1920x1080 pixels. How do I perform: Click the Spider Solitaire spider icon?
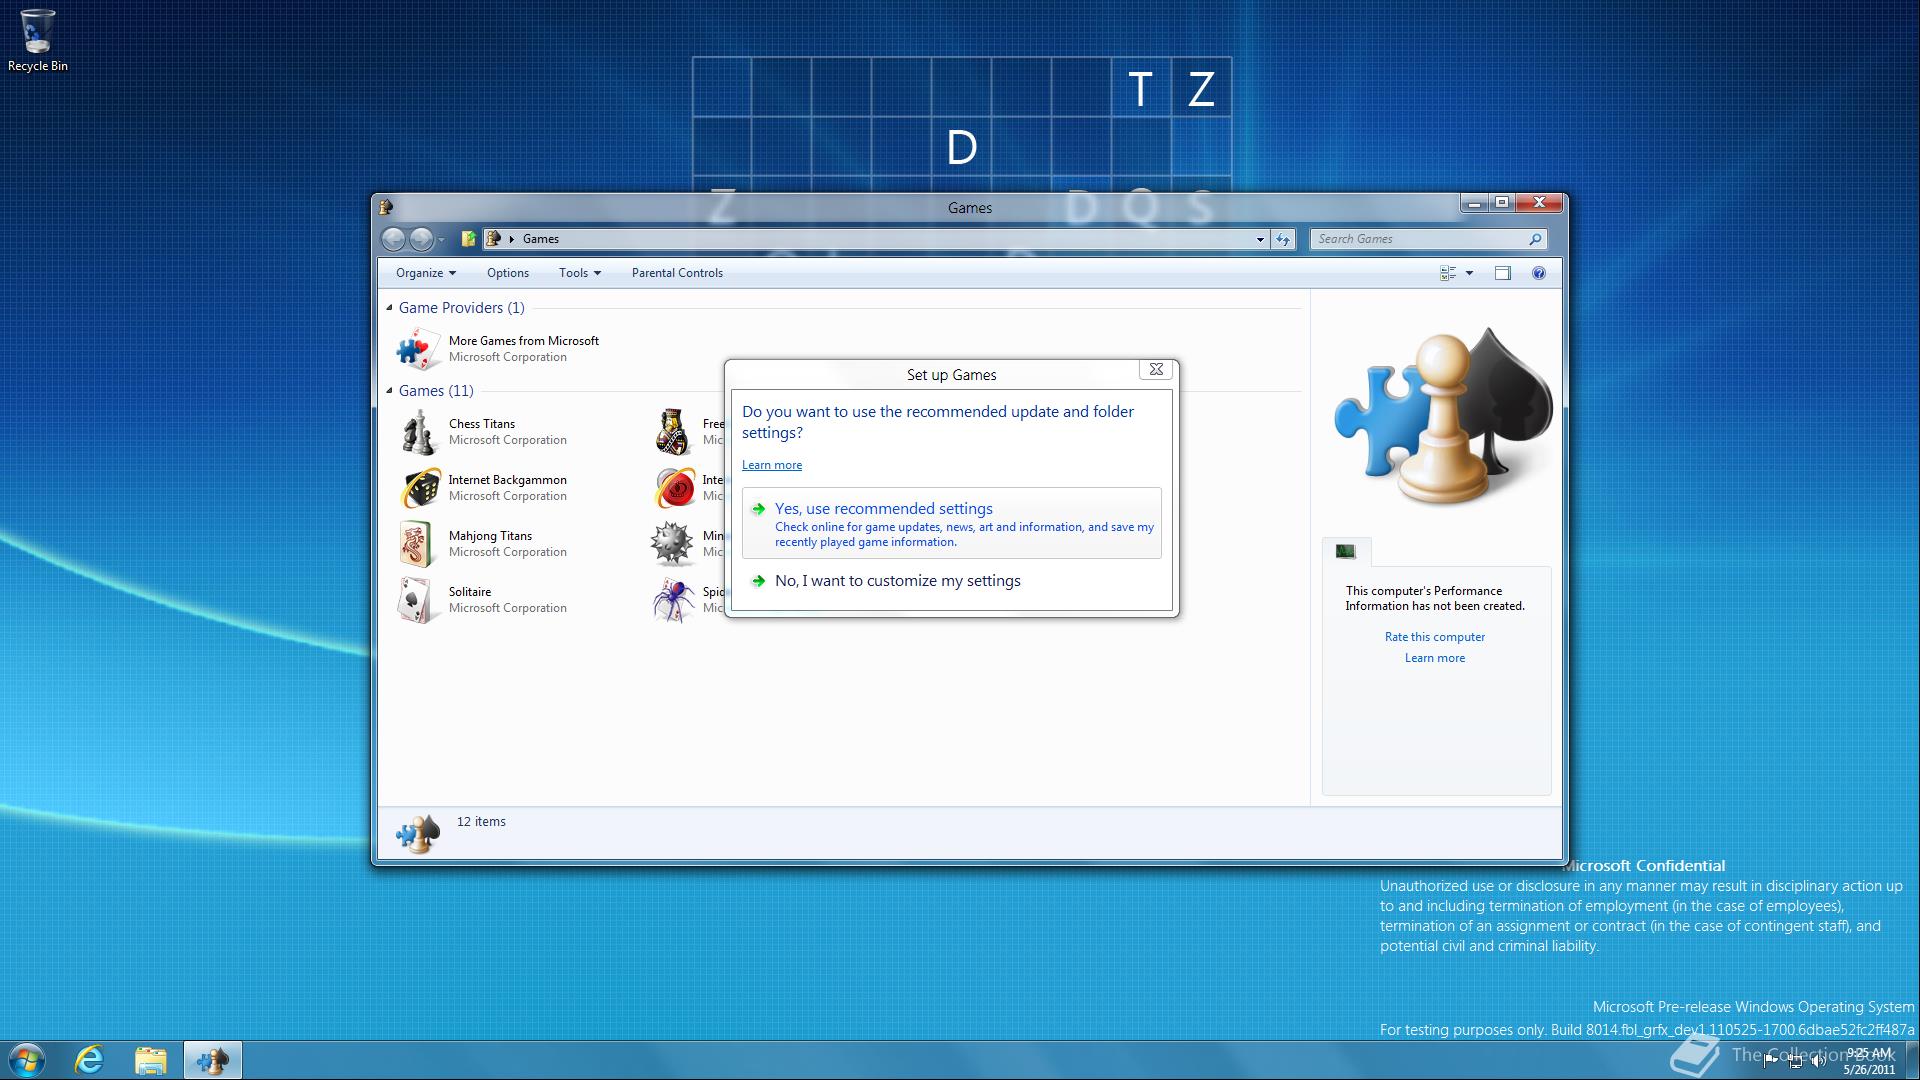673,600
